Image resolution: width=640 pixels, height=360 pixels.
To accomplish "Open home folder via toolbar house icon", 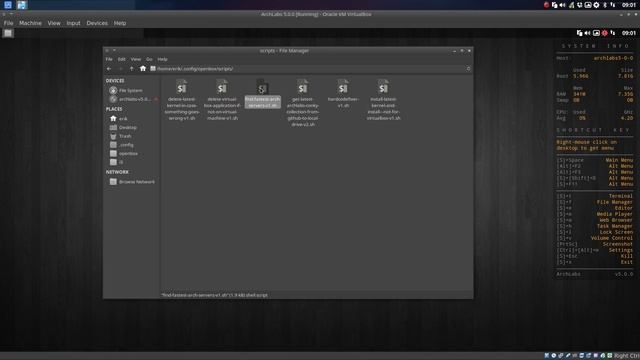I will [x=142, y=69].
